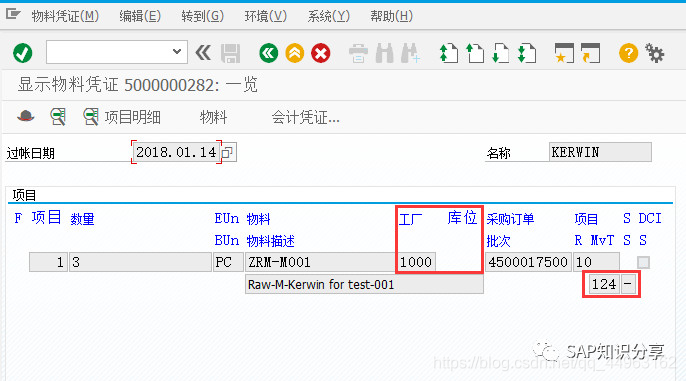
Task: Click the quantity cell showing 3
Action: (140, 262)
